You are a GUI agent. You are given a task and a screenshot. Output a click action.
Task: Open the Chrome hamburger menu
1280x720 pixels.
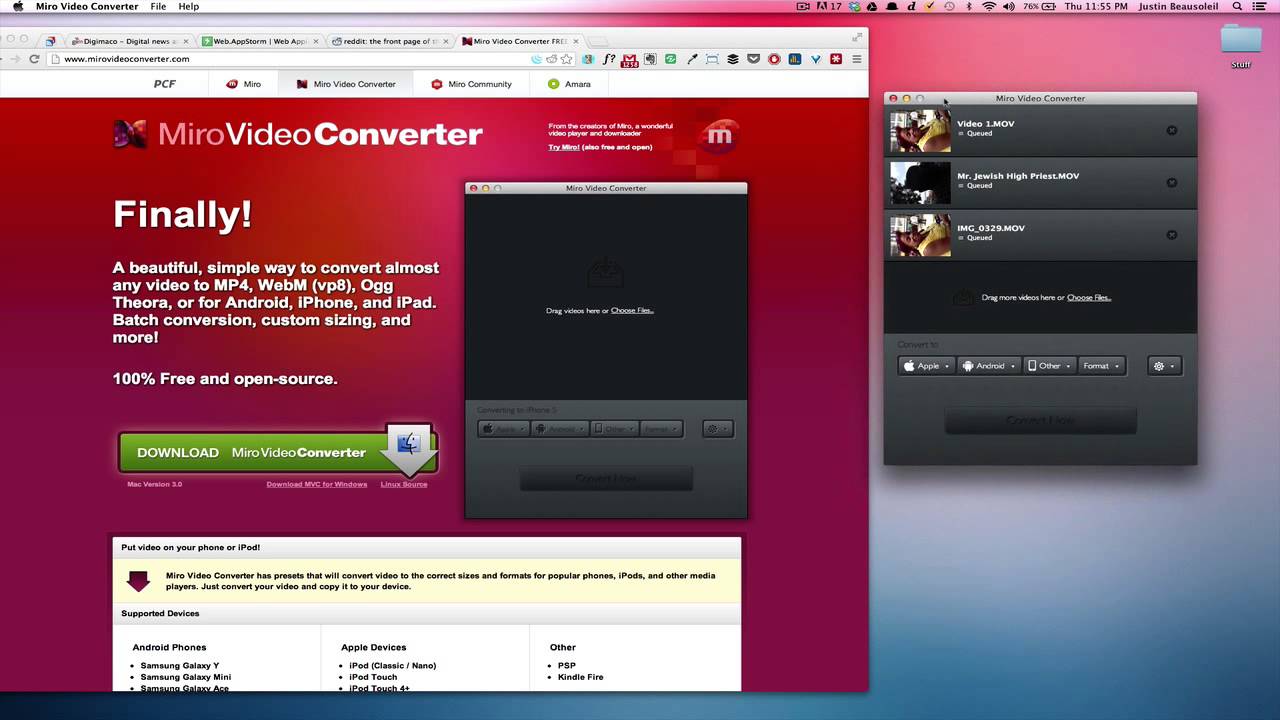(856, 59)
